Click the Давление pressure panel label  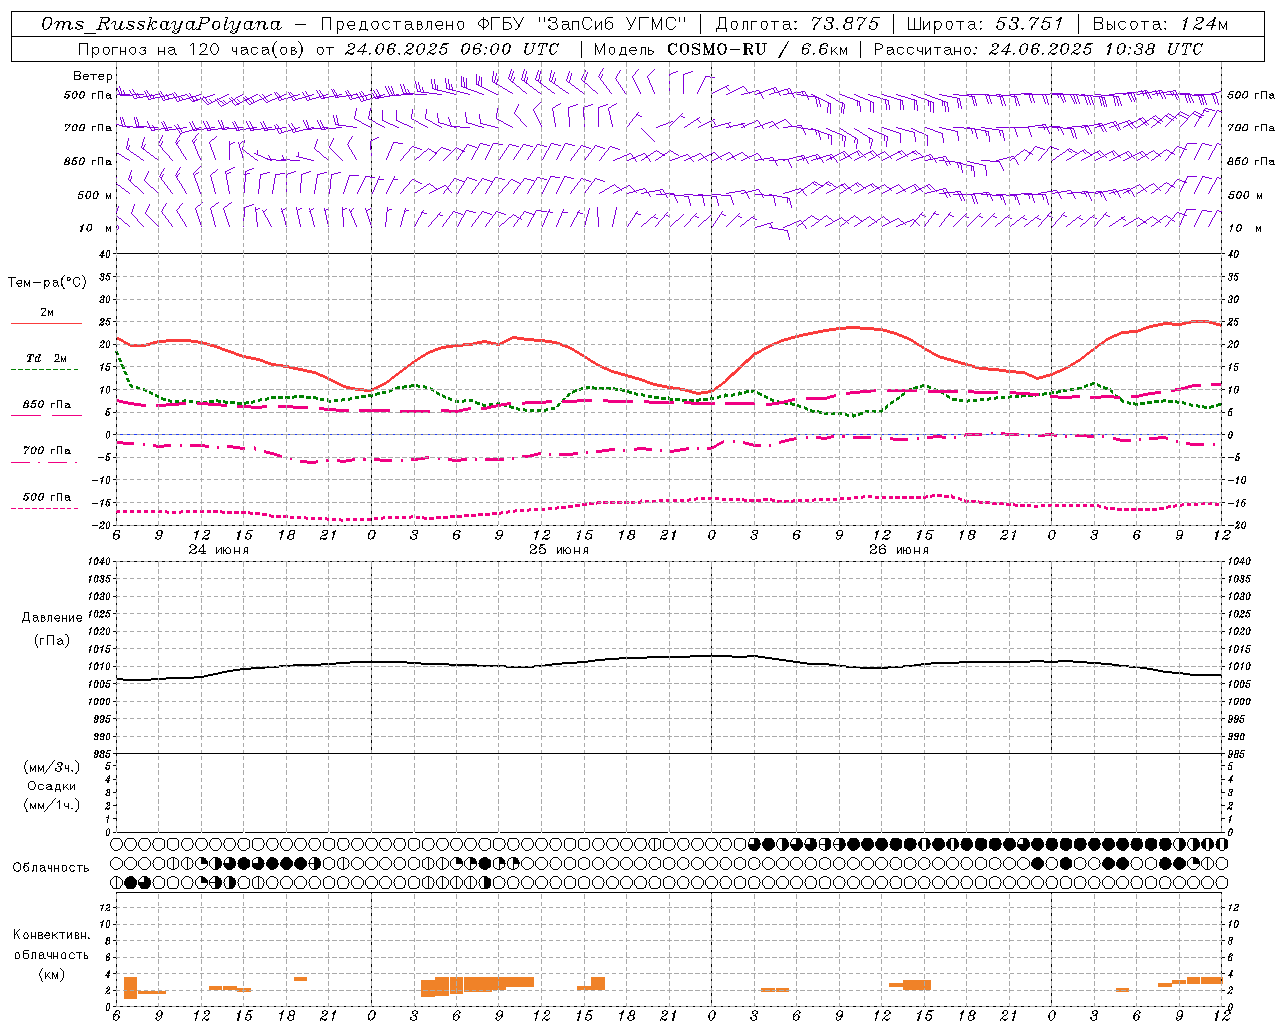[52, 618]
